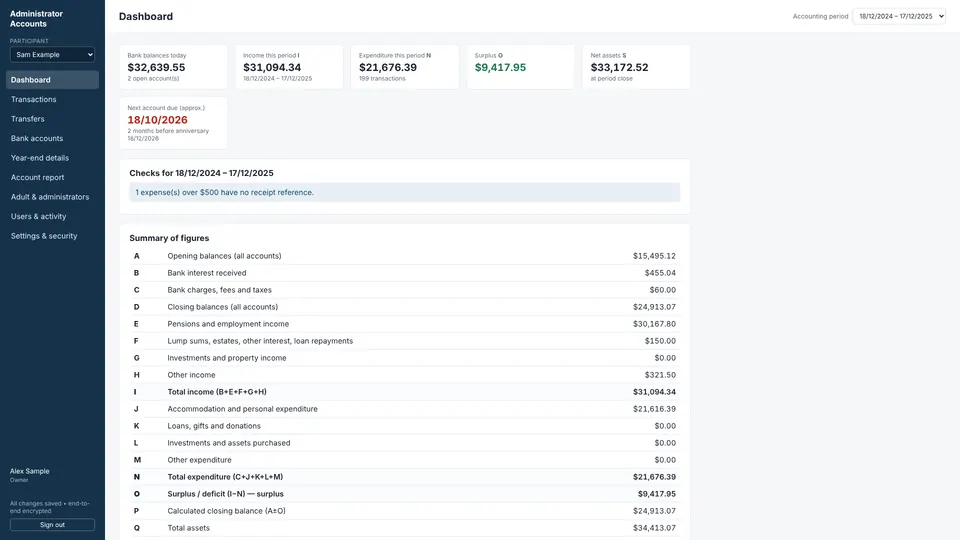Click the $21,616.39 accommodation amount
The height and width of the screenshot is (540, 960).
tap(654, 409)
